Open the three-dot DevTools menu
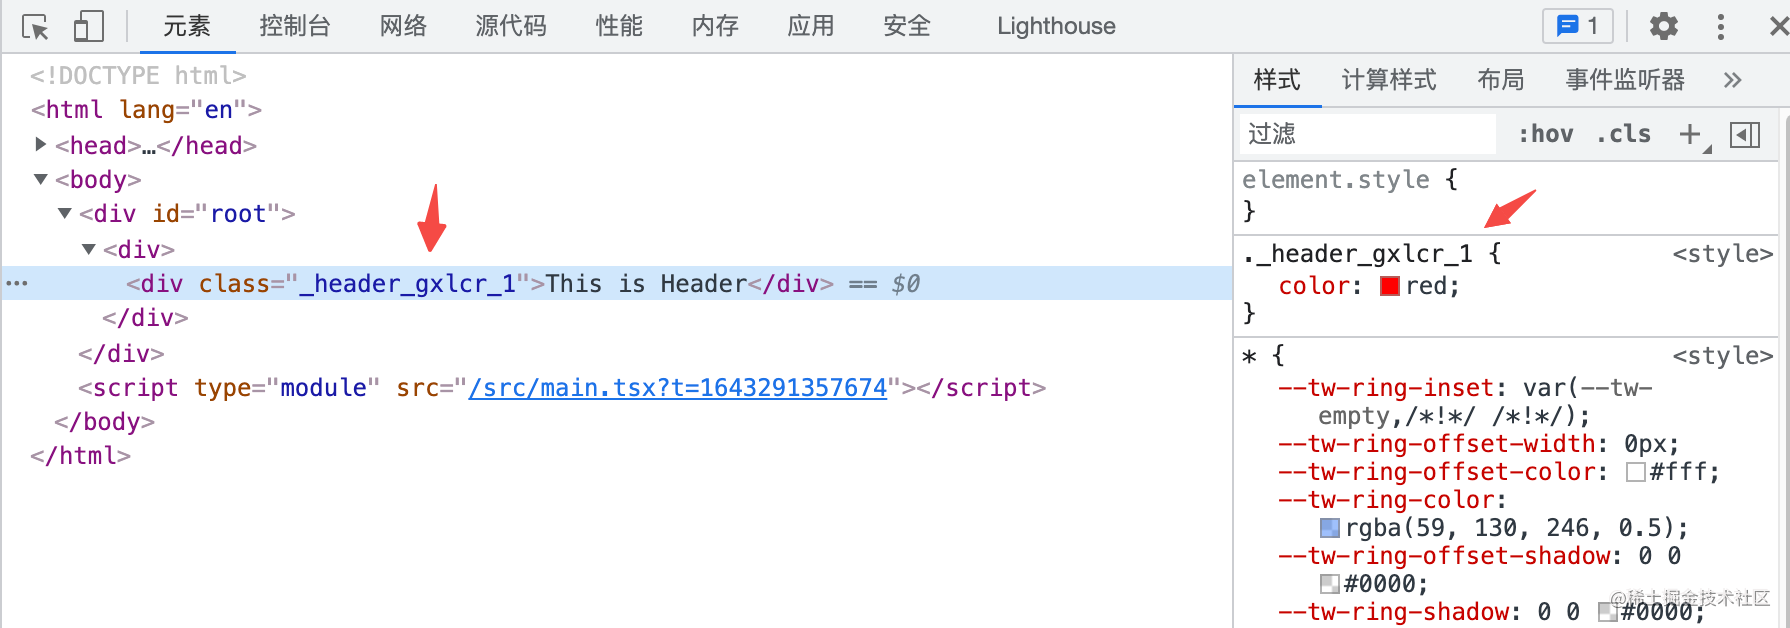Image resolution: width=1790 pixels, height=628 pixels. tap(1720, 27)
